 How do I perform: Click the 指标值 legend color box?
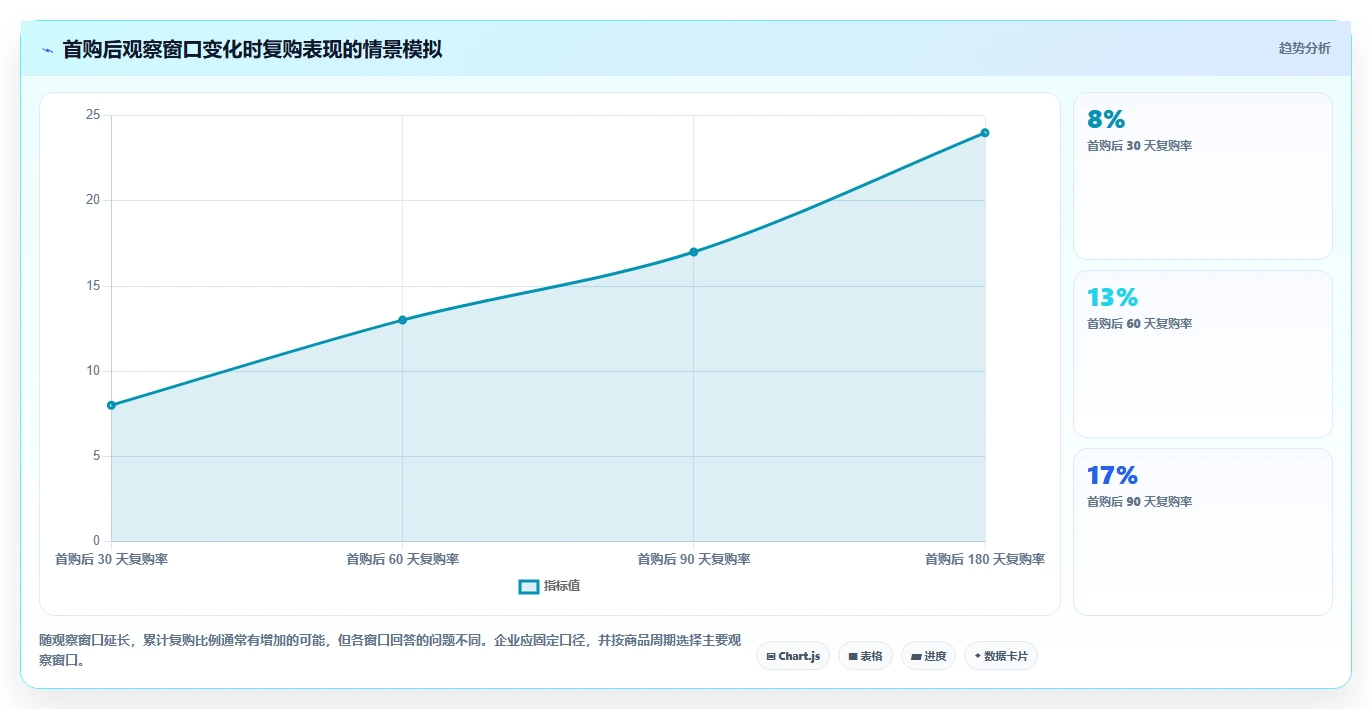529,586
